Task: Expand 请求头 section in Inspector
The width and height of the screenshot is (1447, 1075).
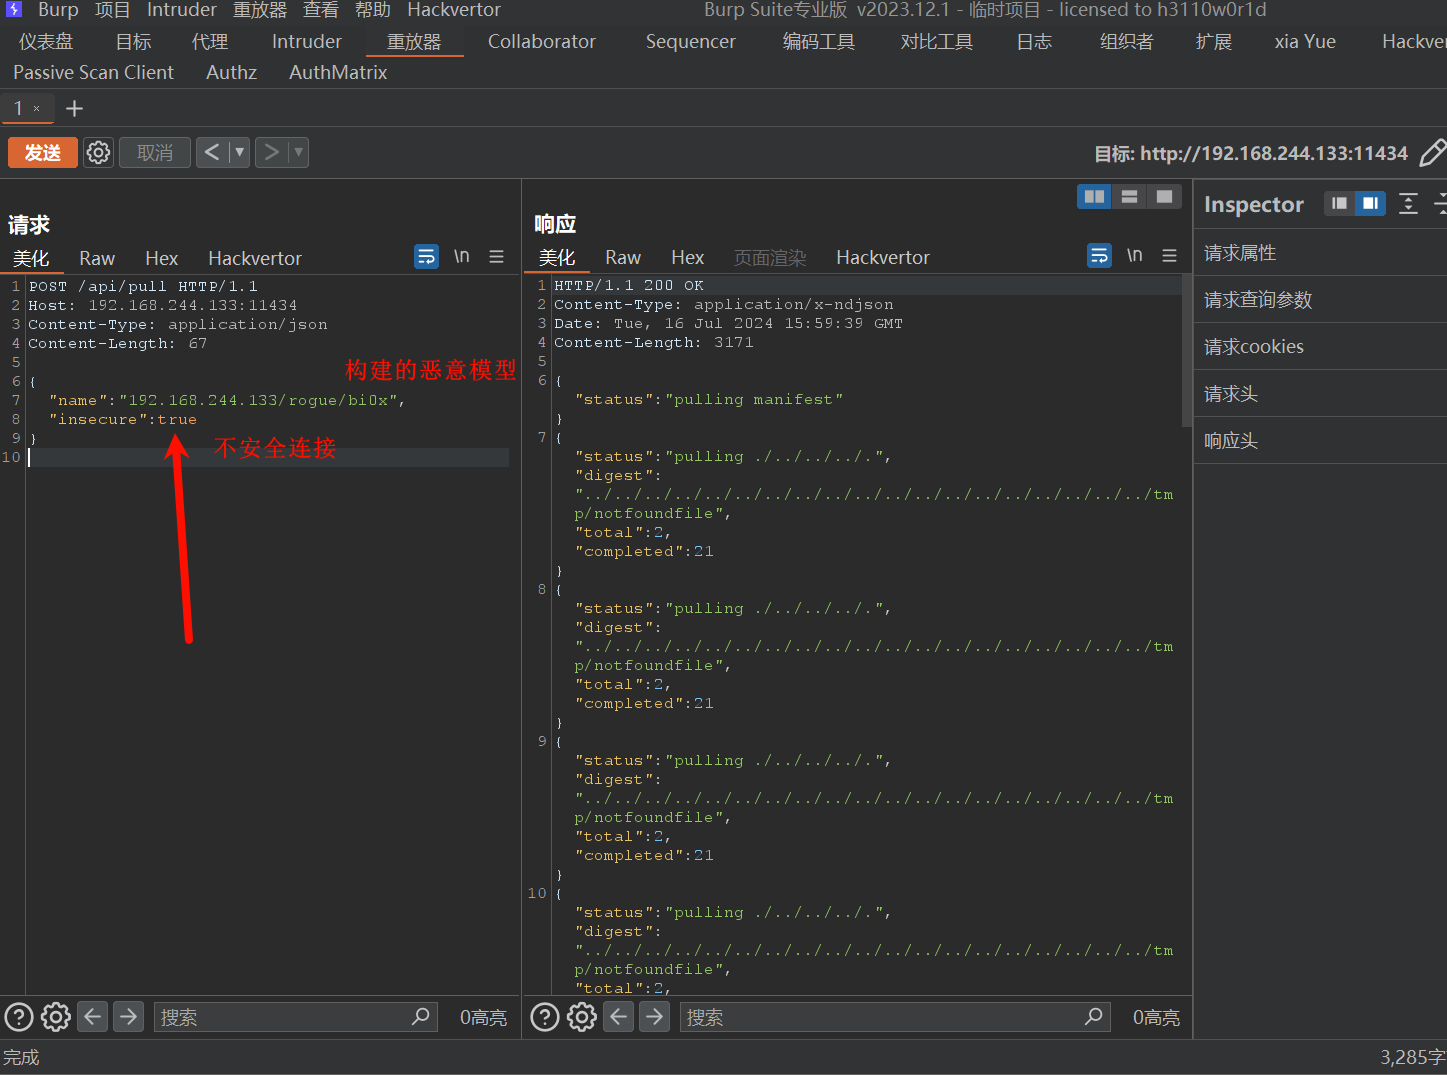Action: pos(1320,394)
